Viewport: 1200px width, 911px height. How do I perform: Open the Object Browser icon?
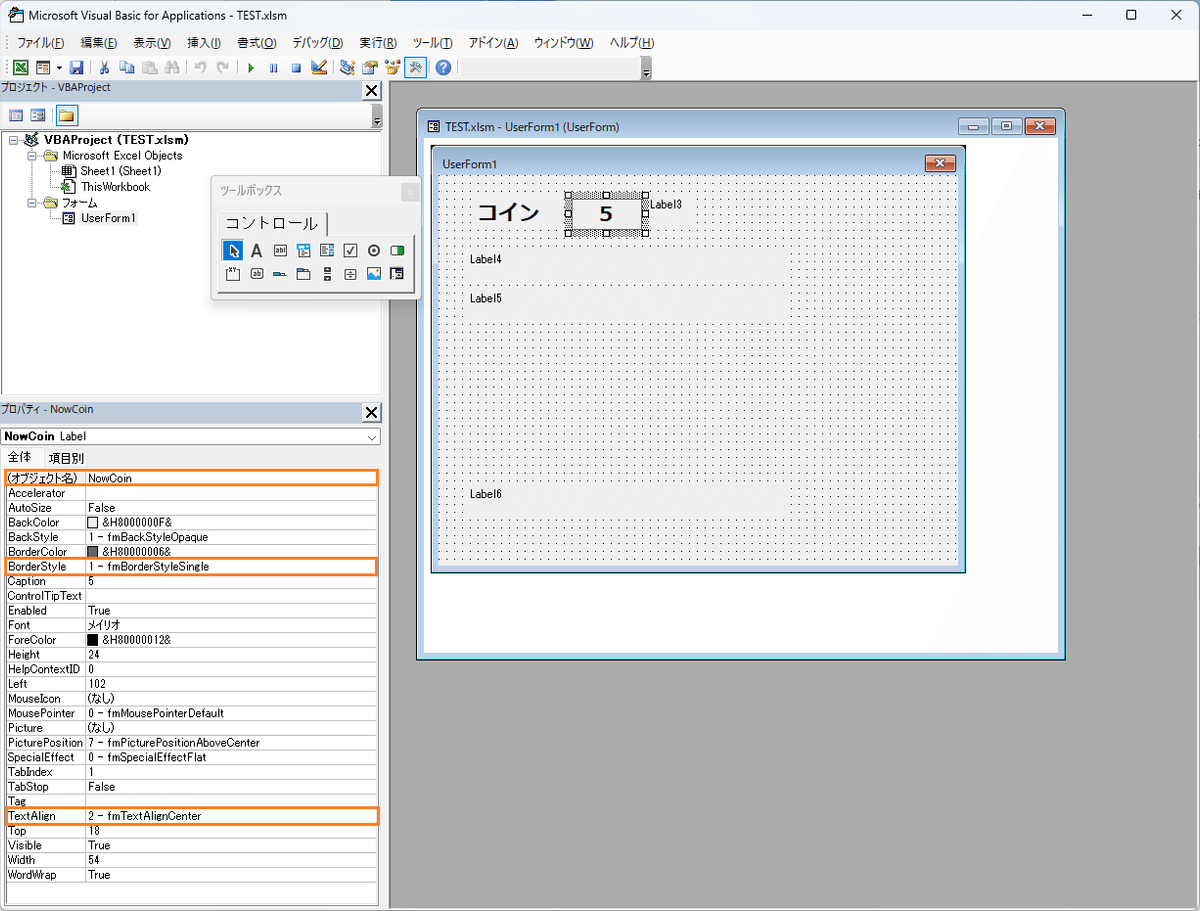392,68
